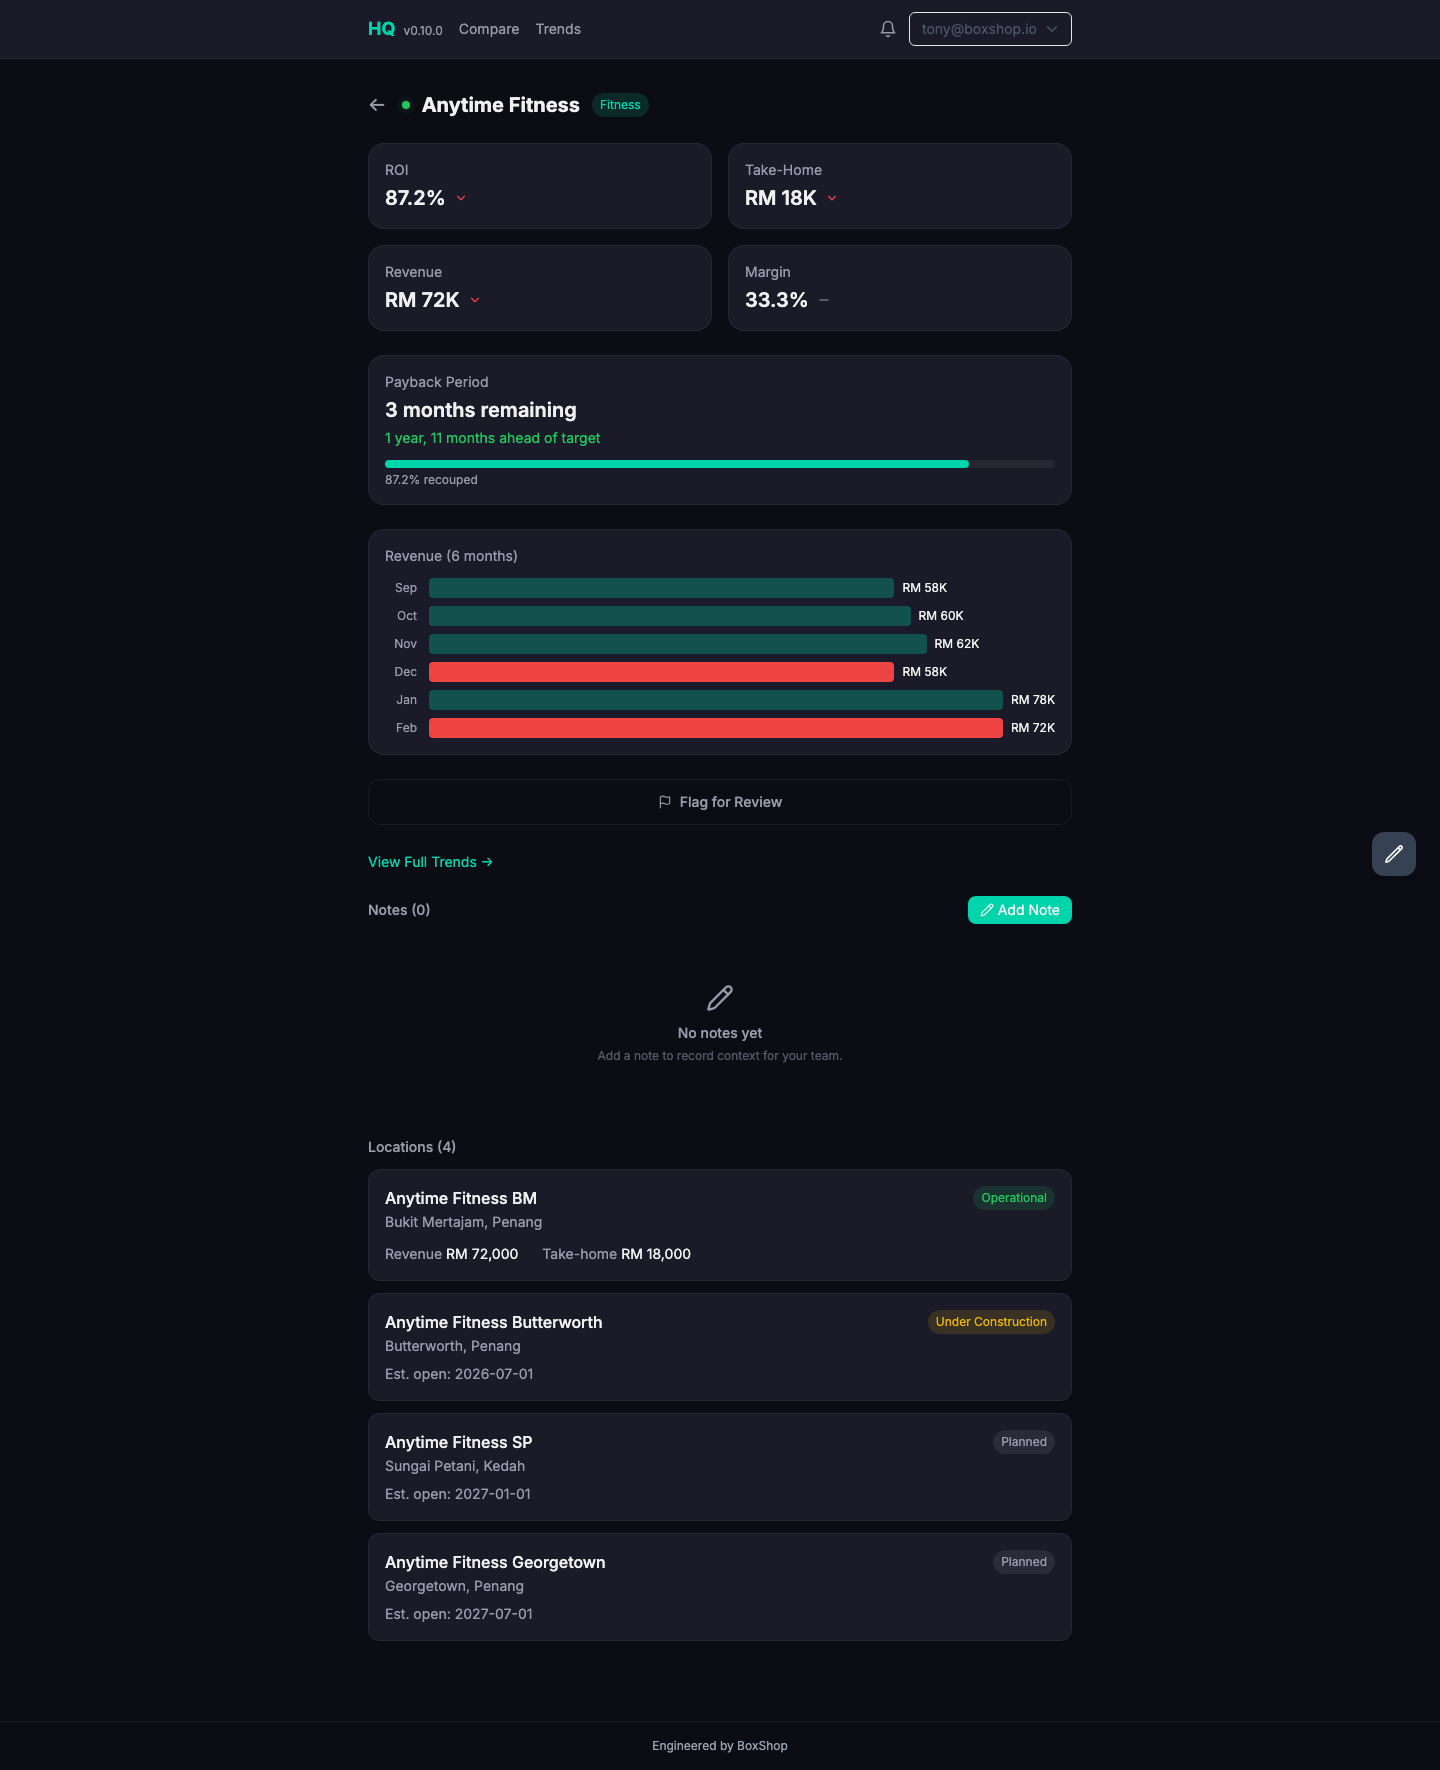Click the down-trend arrow beside Take-Home
This screenshot has width=1440, height=1770.
coord(832,198)
